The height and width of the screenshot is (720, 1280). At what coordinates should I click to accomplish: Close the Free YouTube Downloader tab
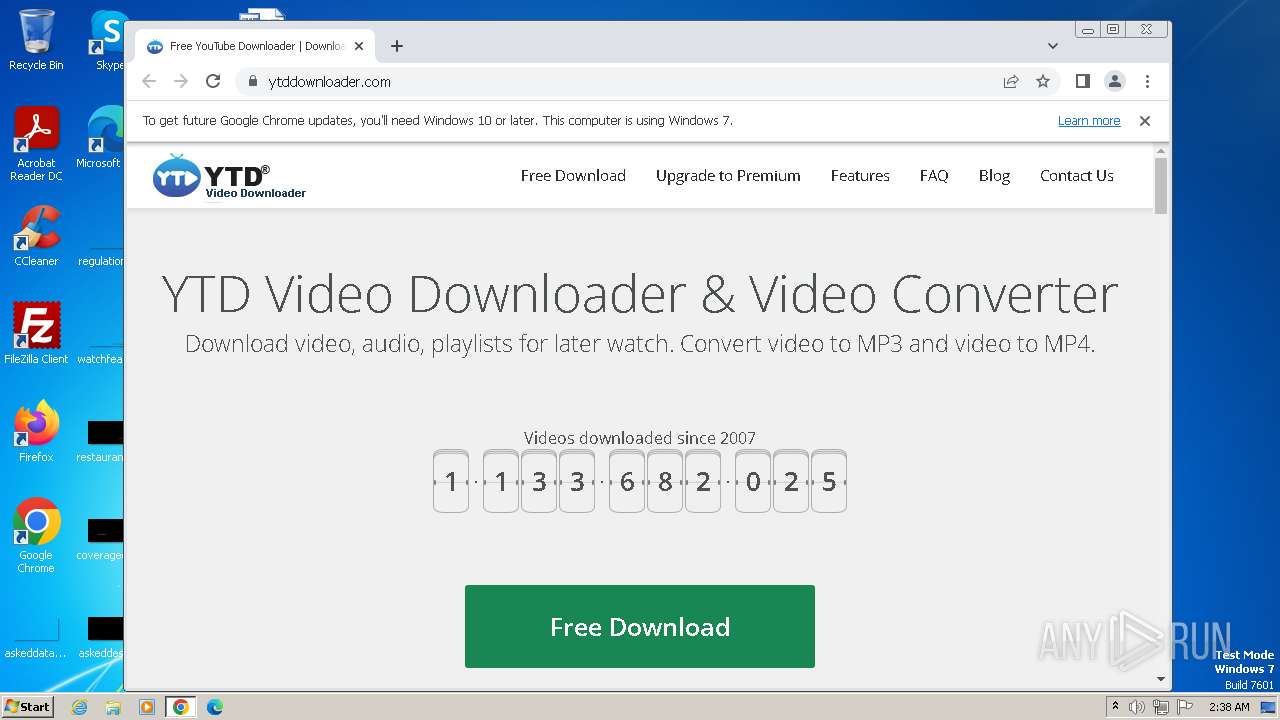(x=358, y=46)
